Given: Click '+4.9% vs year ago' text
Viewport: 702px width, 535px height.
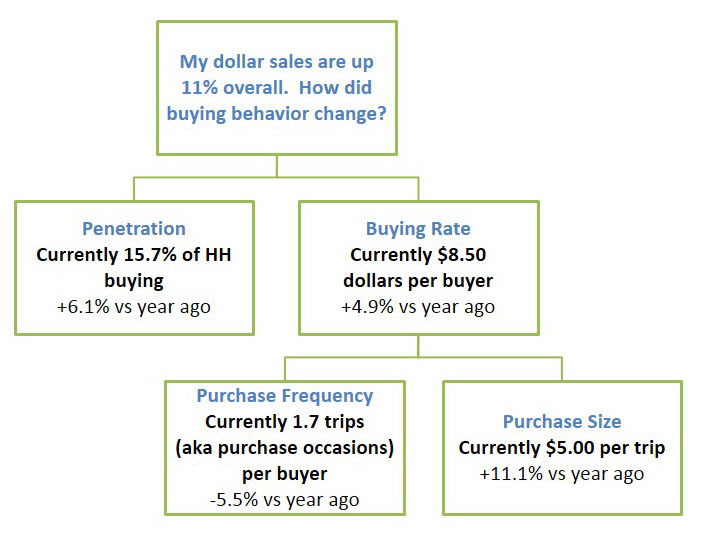Looking at the screenshot, I should (418, 307).
